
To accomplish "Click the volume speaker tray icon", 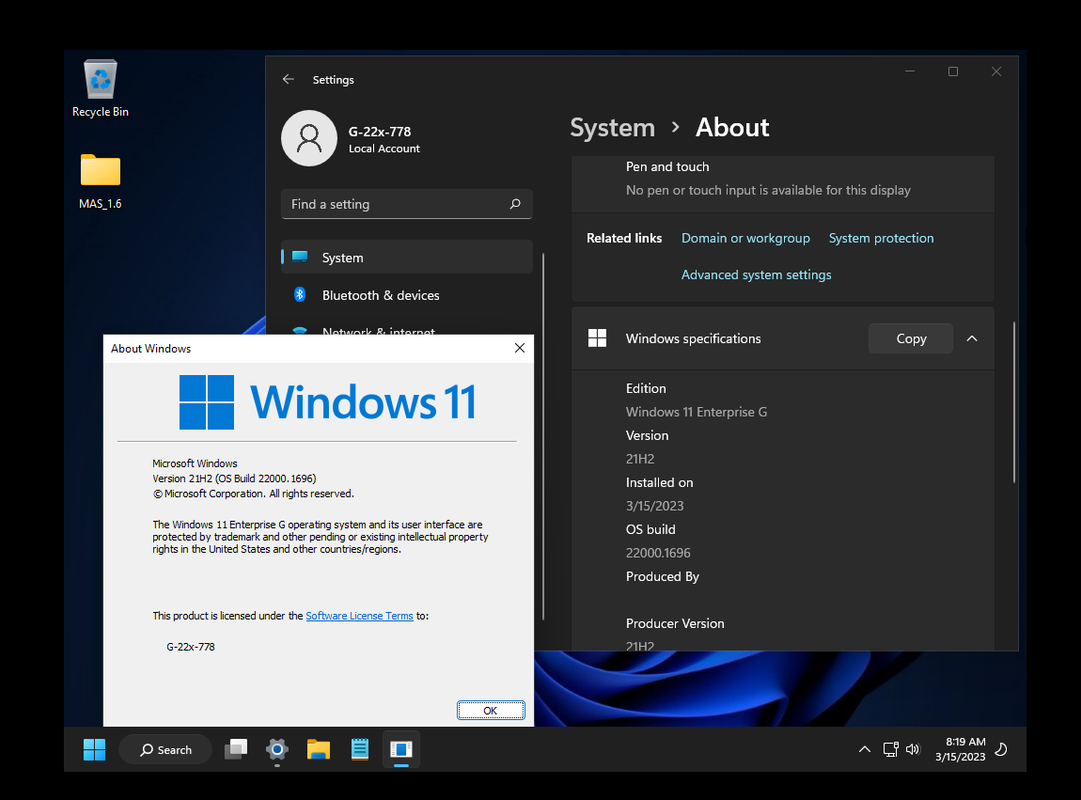I will point(913,750).
